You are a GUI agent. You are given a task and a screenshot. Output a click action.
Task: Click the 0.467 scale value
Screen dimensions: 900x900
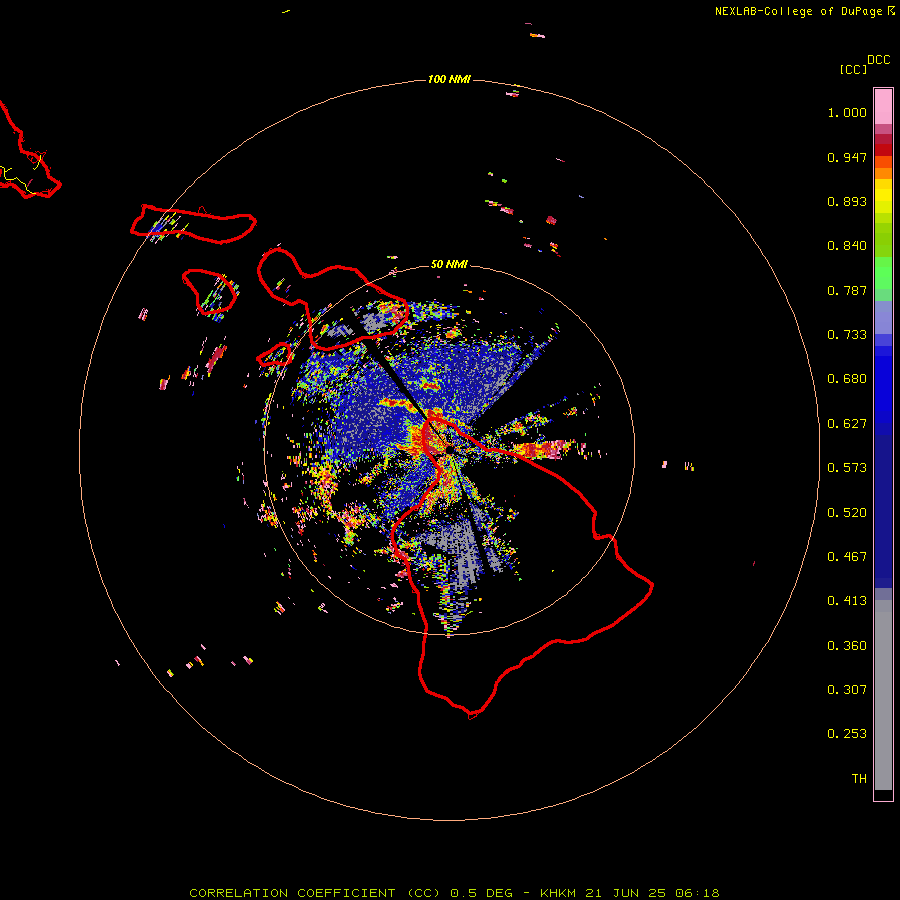(847, 557)
